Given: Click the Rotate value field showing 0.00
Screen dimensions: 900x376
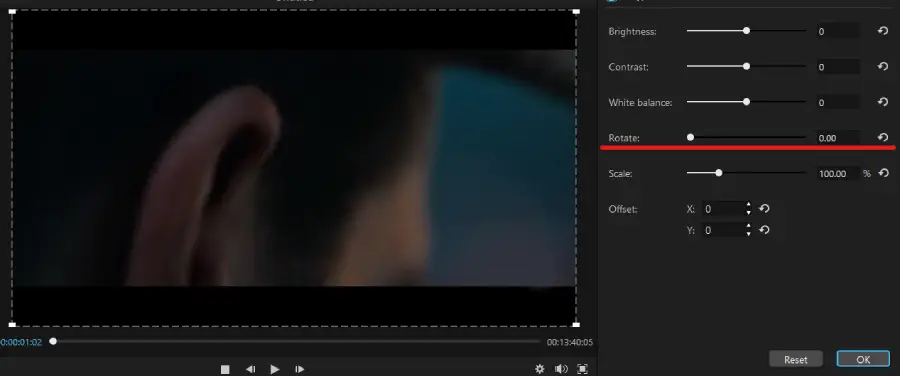Looking at the screenshot, I should [x=838, y=138].
